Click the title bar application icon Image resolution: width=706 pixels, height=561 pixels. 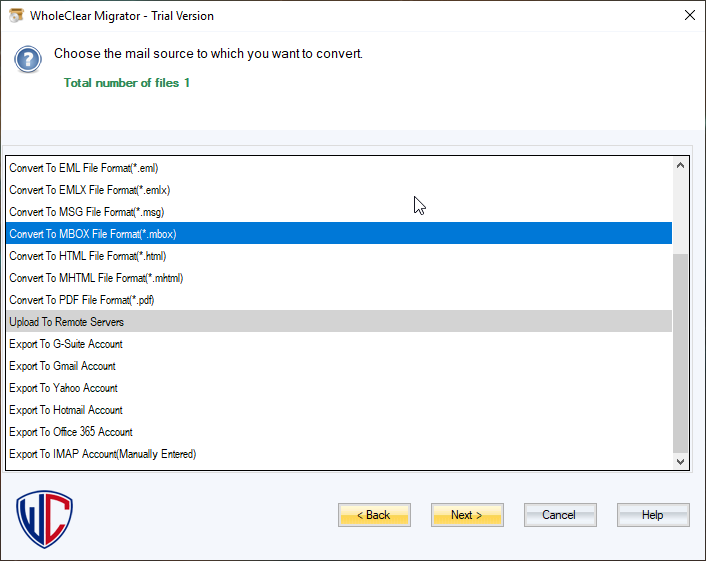pos(16,15)
